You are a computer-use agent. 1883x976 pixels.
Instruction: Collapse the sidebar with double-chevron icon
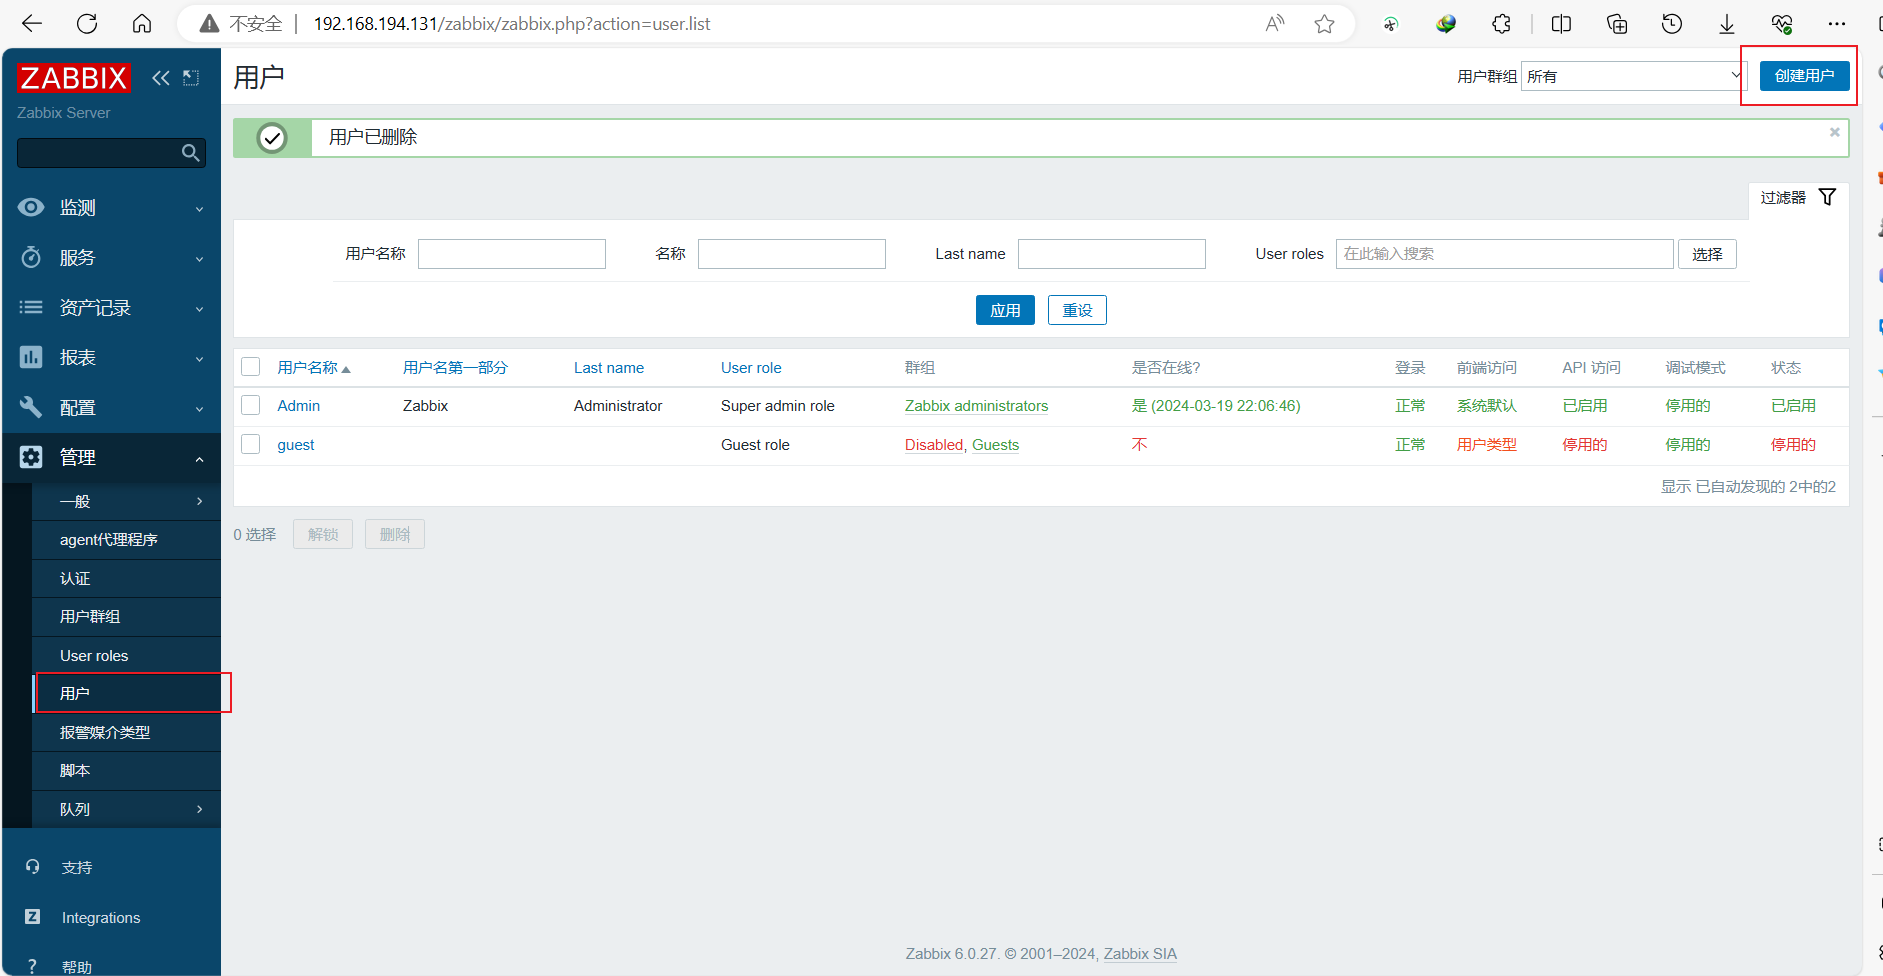coord(161,78)
